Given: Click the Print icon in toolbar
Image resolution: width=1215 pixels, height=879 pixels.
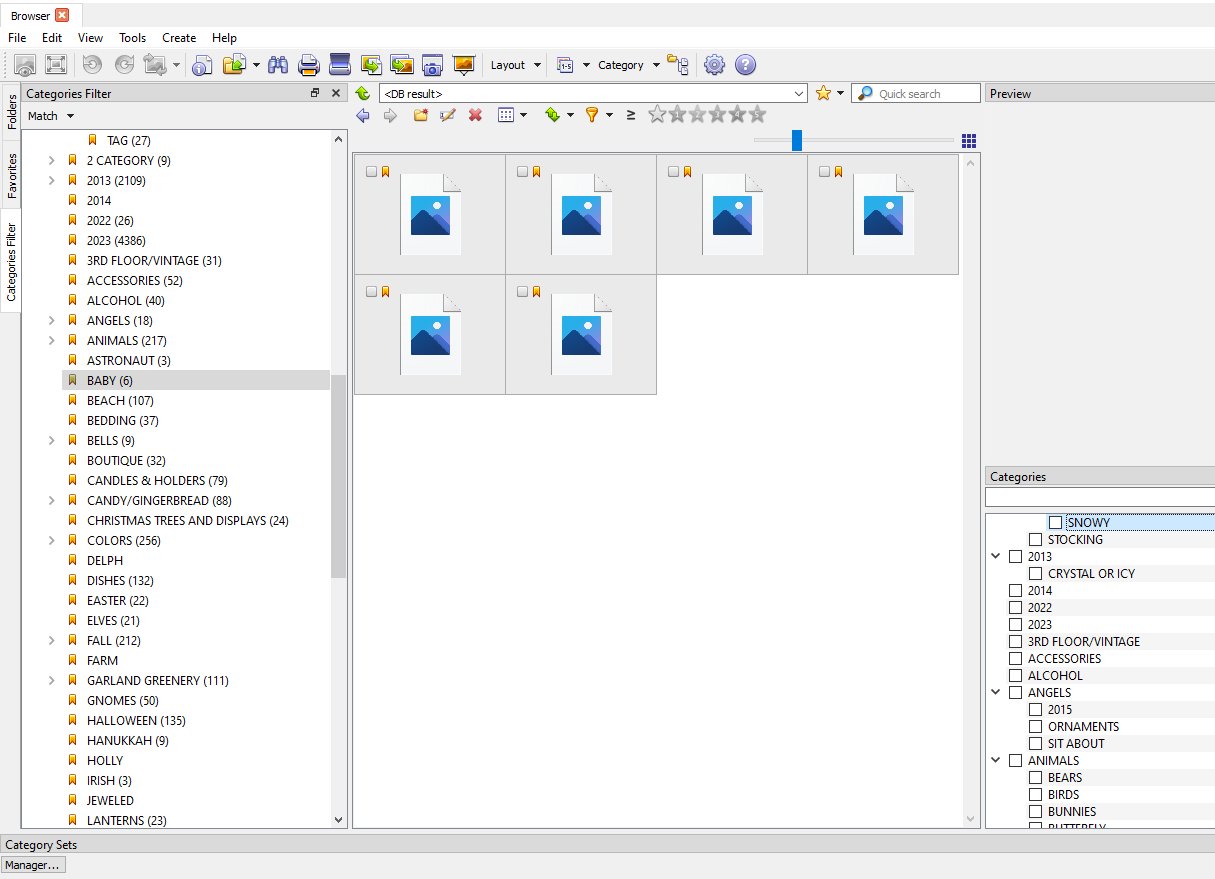Looking at the screenshot, I should point(309,65).
